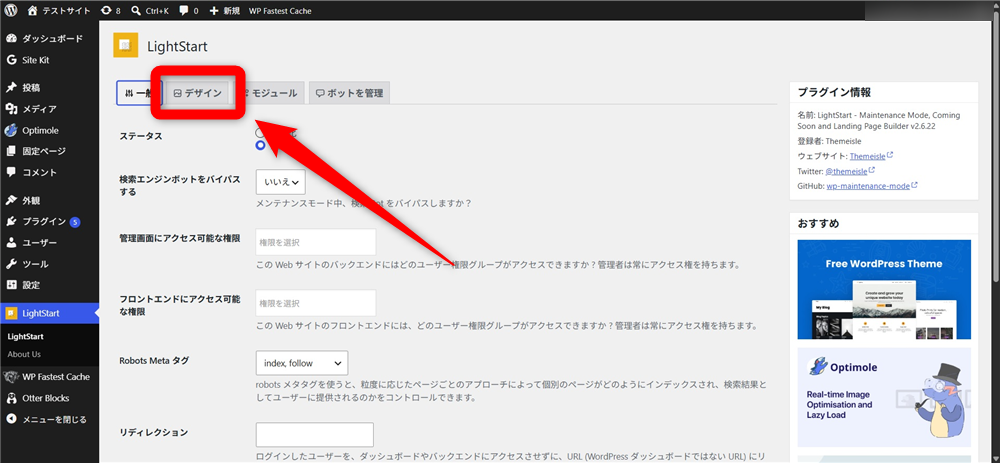Open the メディア library menu
Screen dimensions: 1000x463
pyautogui.click(x=49, y=109)
